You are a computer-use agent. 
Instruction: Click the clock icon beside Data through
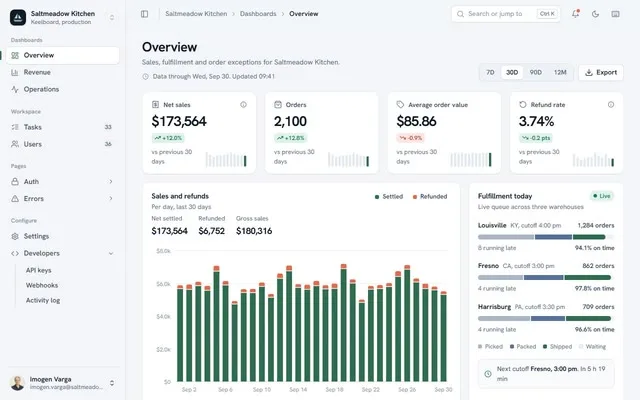tap(145, 76)
